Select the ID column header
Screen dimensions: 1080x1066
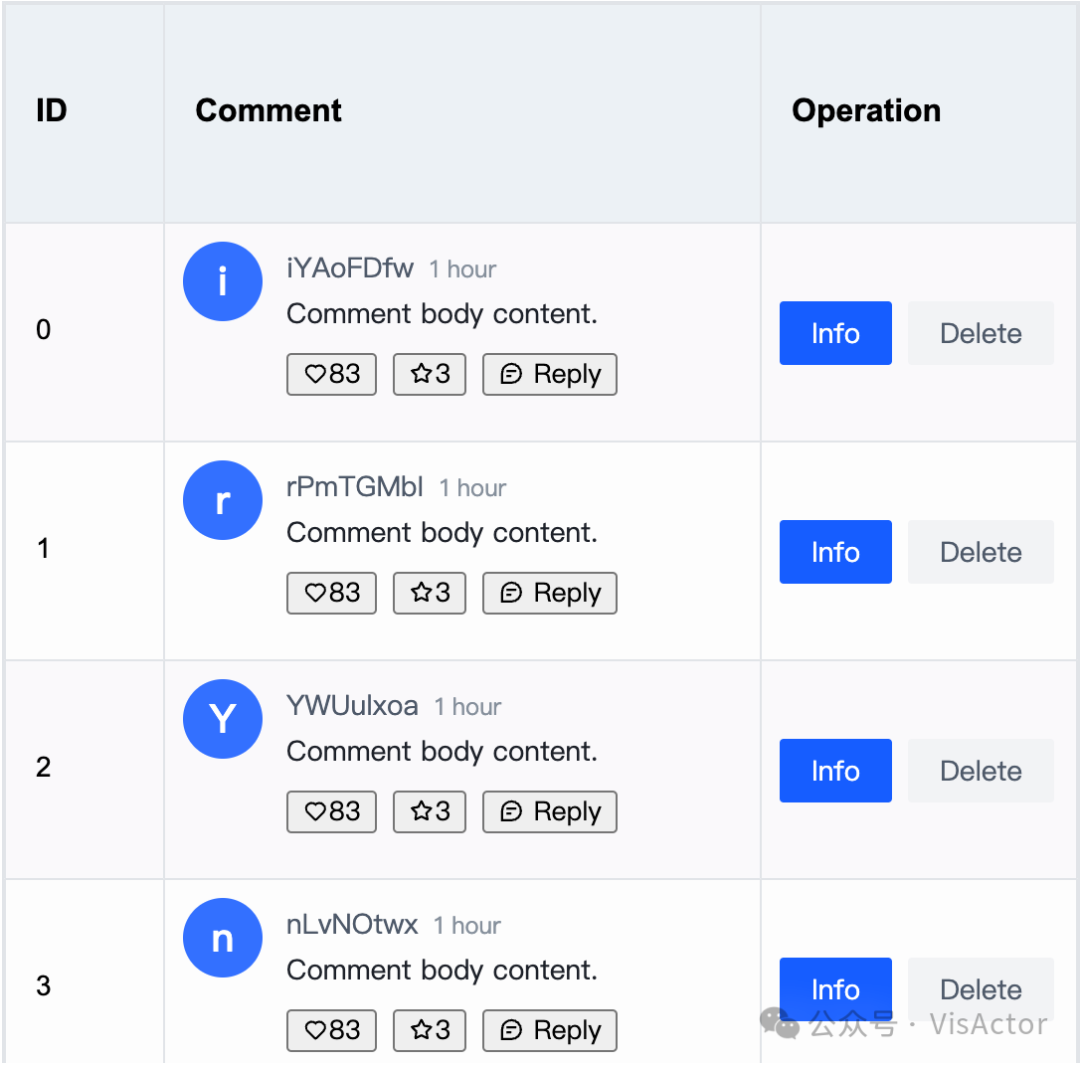51,110
